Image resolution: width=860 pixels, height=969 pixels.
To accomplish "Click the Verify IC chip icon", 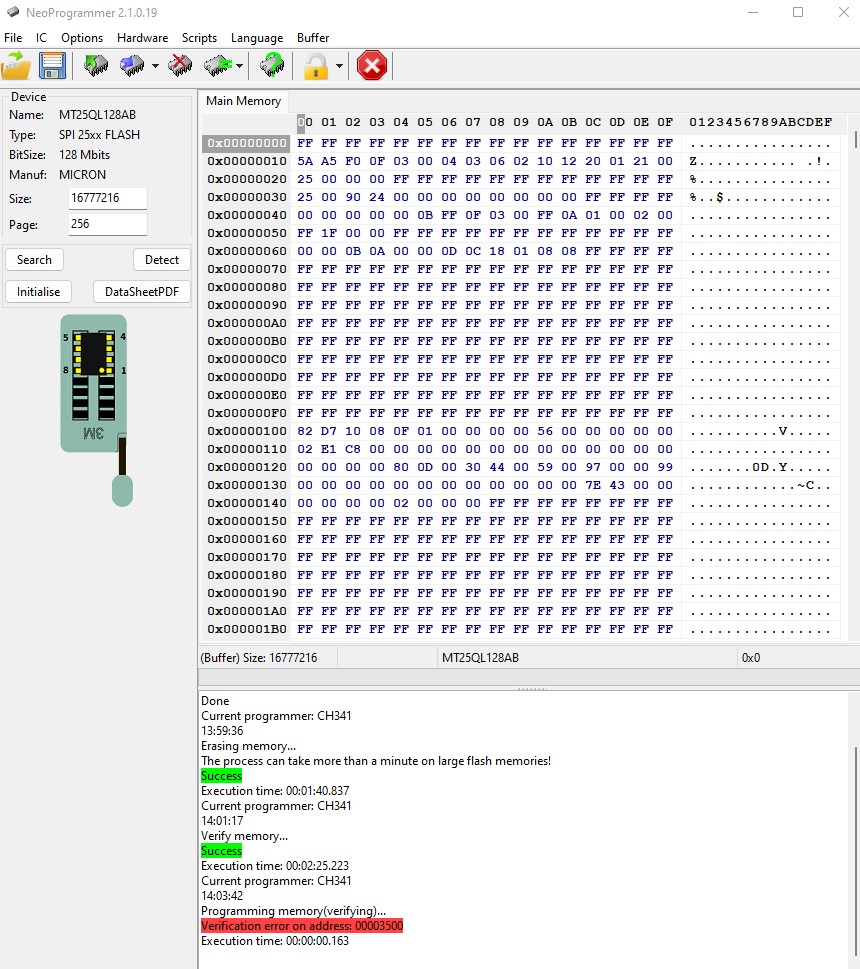I will coord(217,66).
